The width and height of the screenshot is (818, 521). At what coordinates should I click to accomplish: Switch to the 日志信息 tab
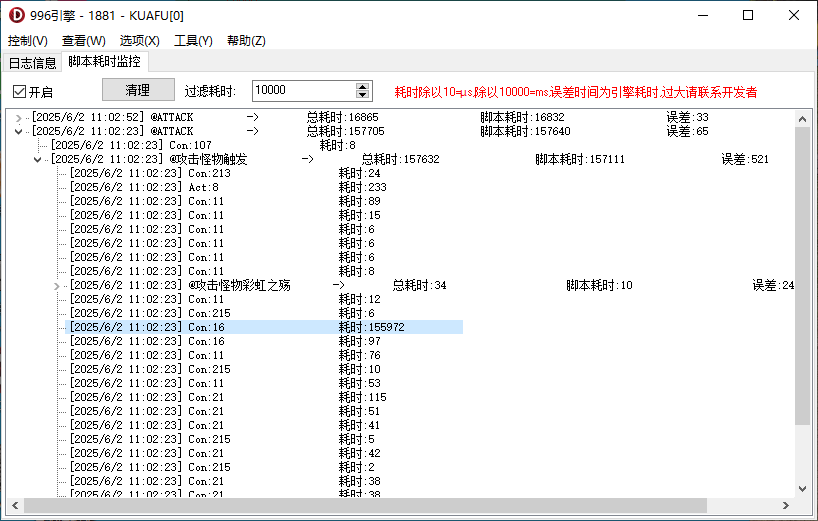click(x=32, y=63)
